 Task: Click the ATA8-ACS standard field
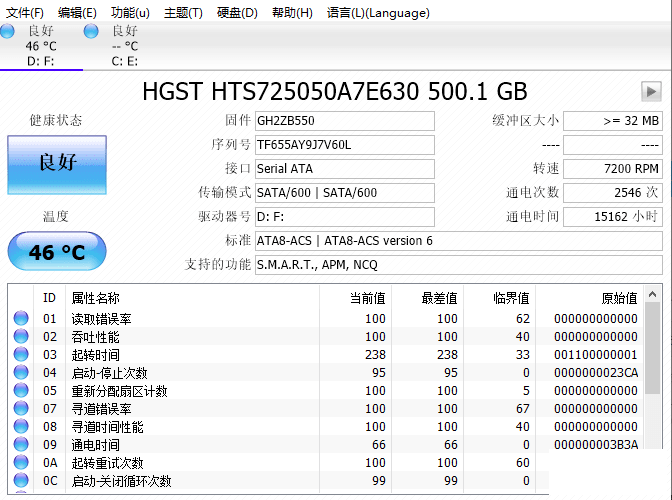pyautogui.click(x=459, y=241)
